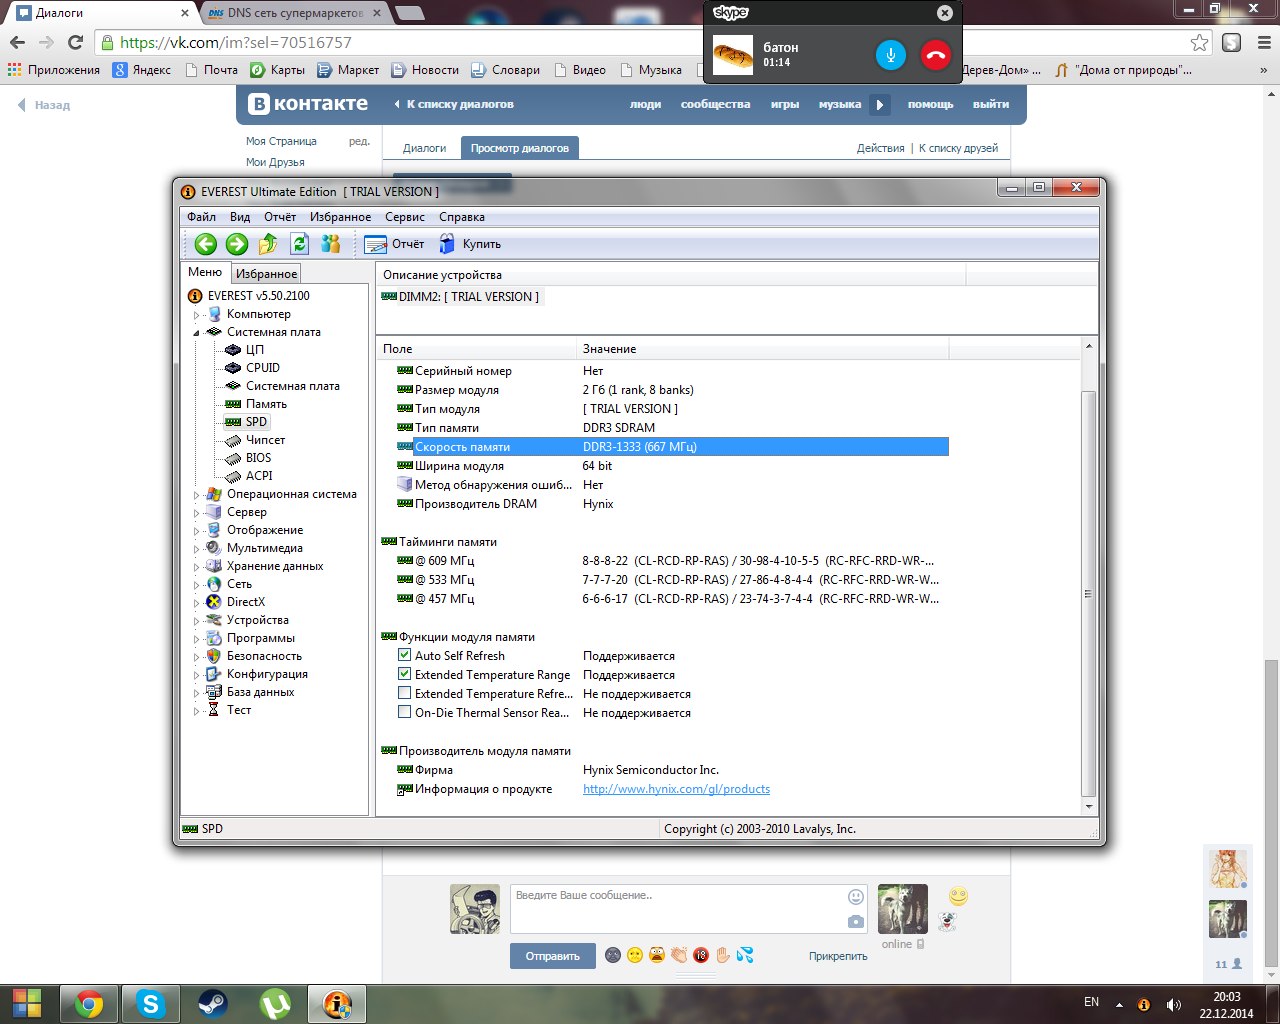
Task: Open the hynix.com products link
Action: (676, 789)
